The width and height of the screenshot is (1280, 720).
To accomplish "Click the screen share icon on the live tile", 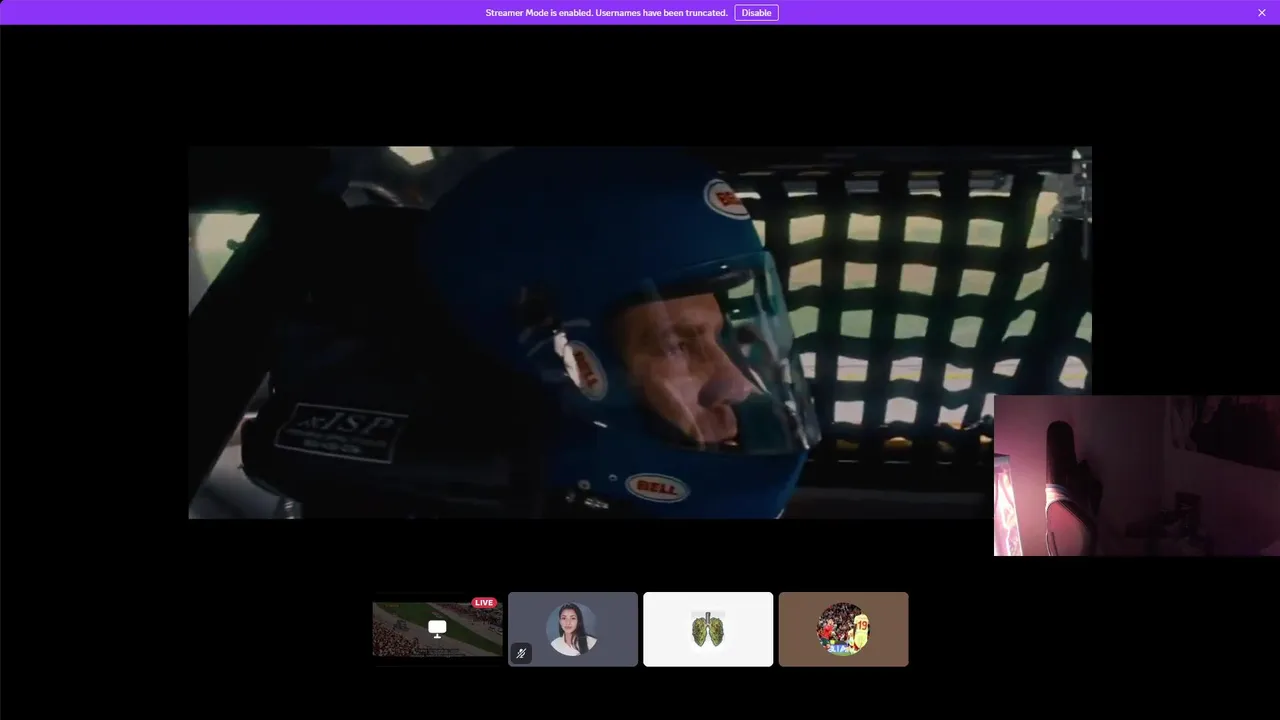I will [x=437, y=628].
